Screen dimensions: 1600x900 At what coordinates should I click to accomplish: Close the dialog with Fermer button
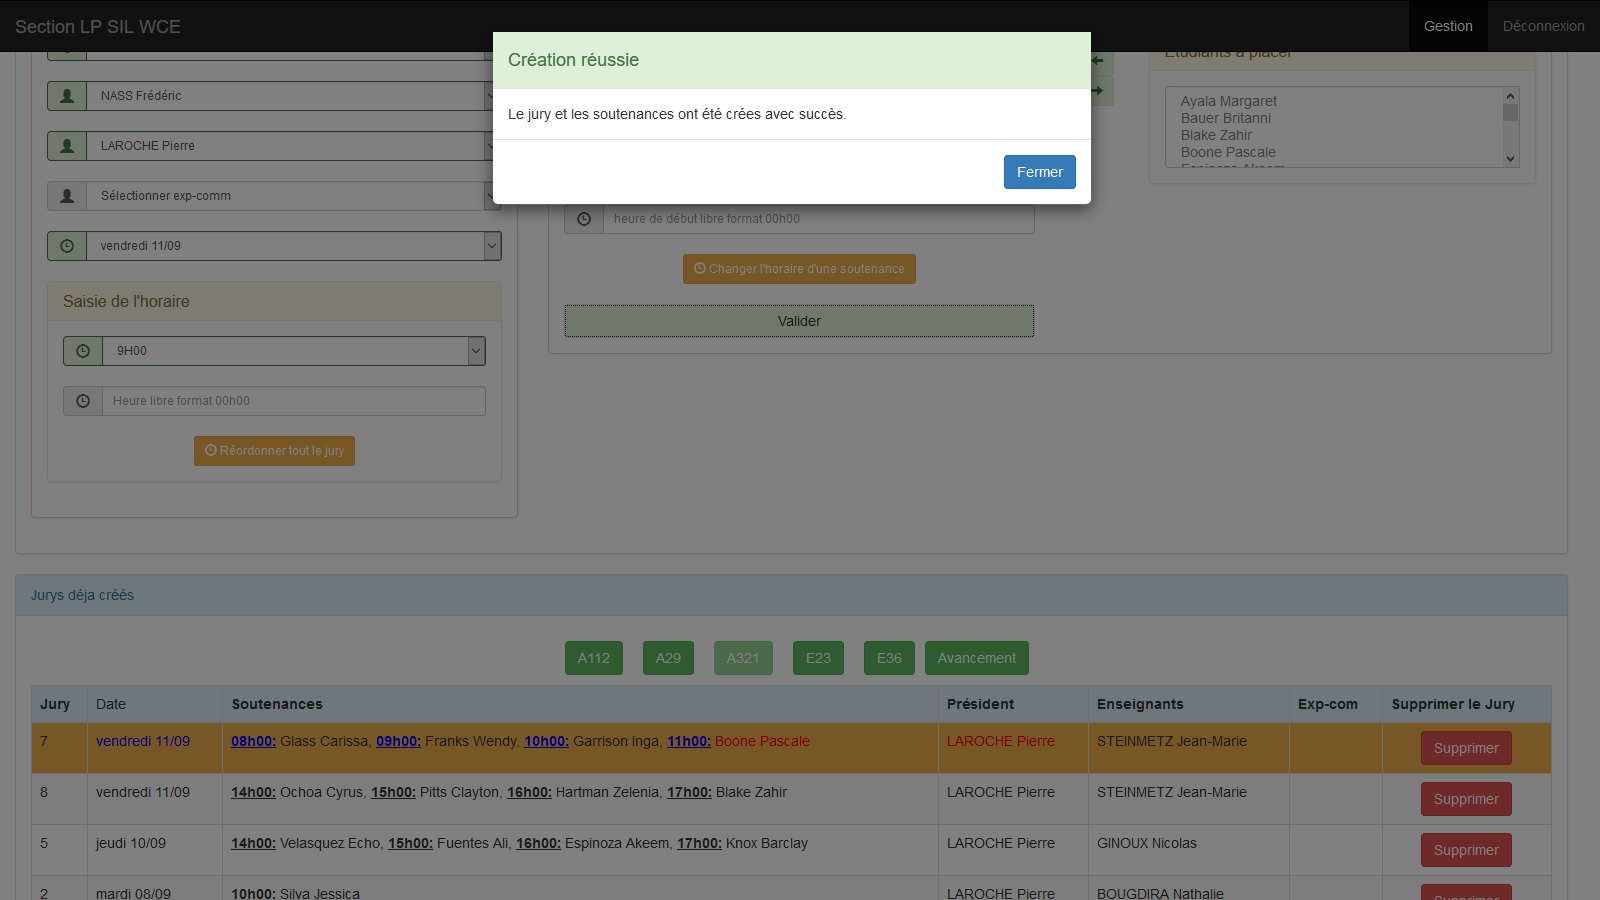pos(1039,172)
